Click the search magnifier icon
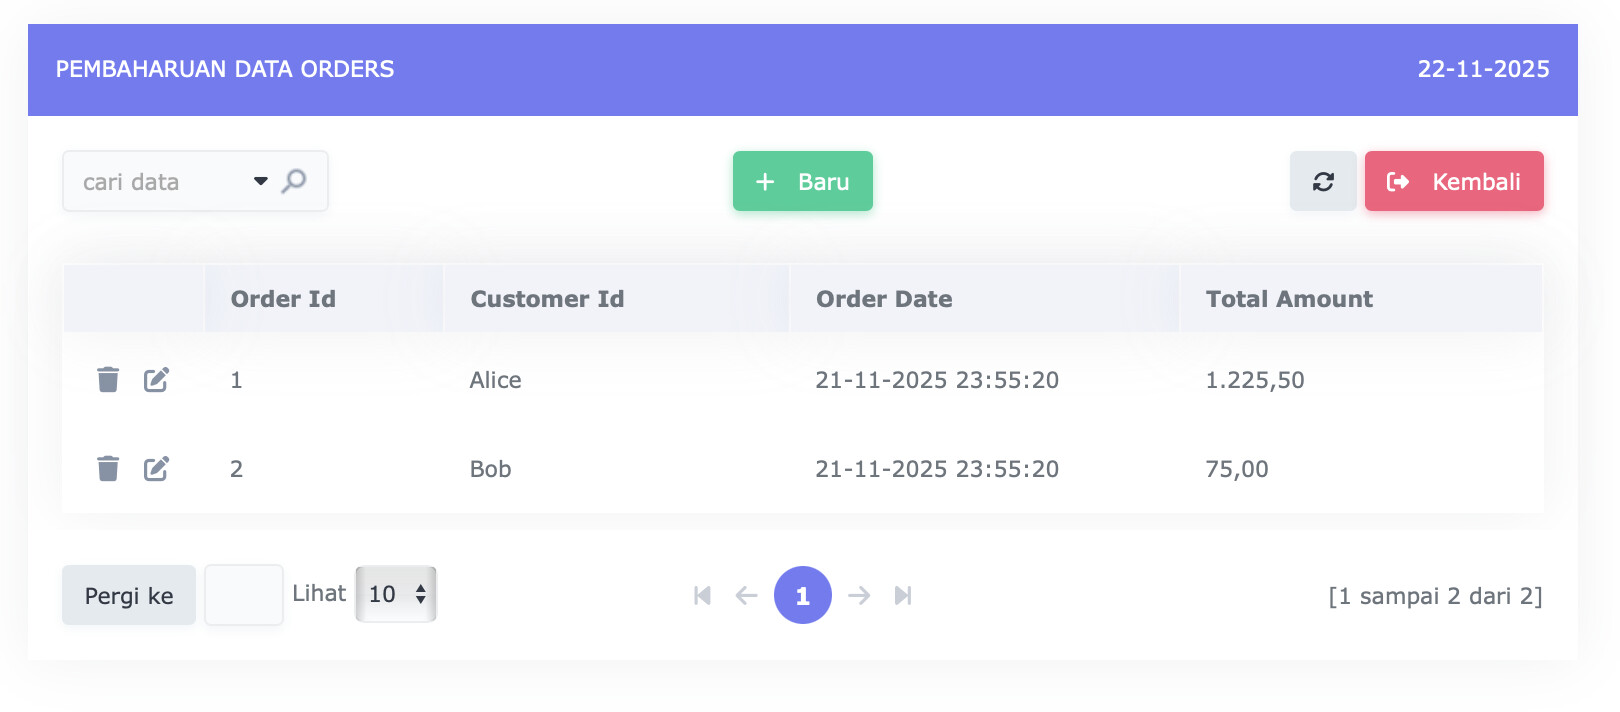 (x=294, y=181)
